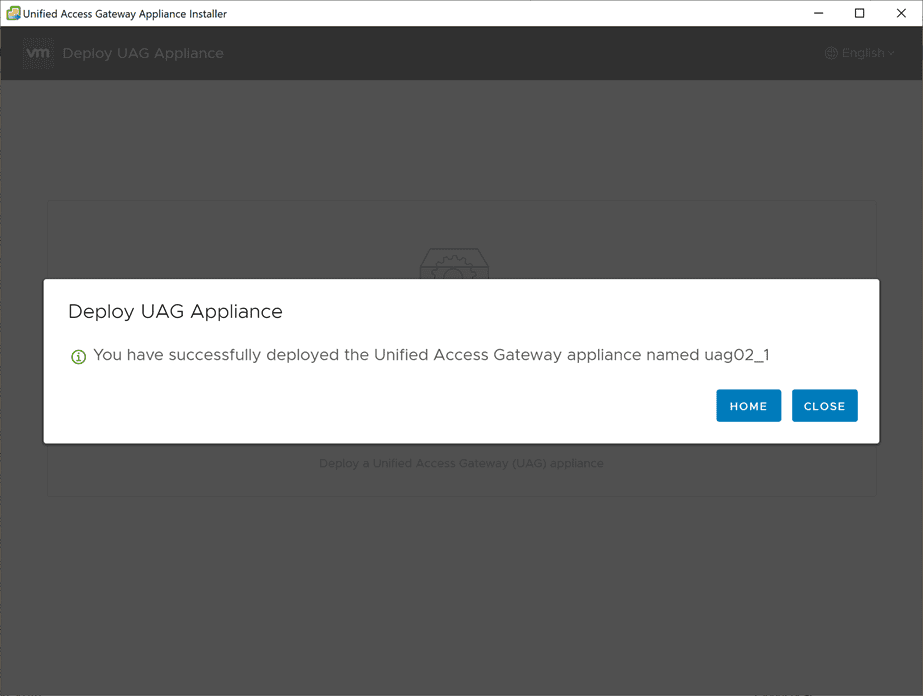This screenshot has height=696, width=923.
Task: Minimize the installer window
Action: (x=818, y=13)
